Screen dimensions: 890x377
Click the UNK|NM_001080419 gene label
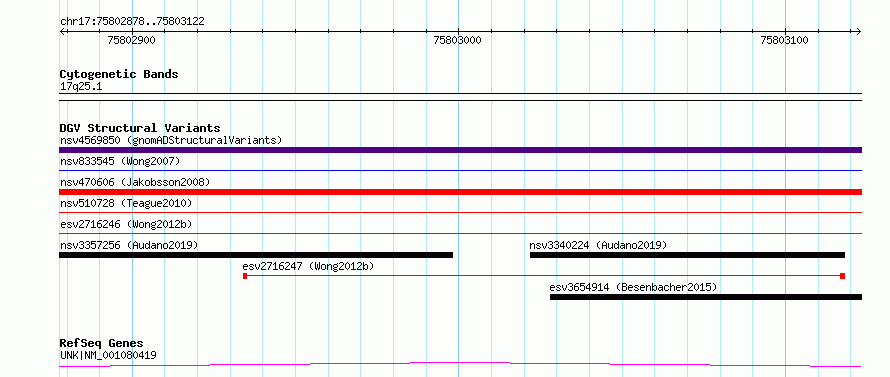(108, 355)
